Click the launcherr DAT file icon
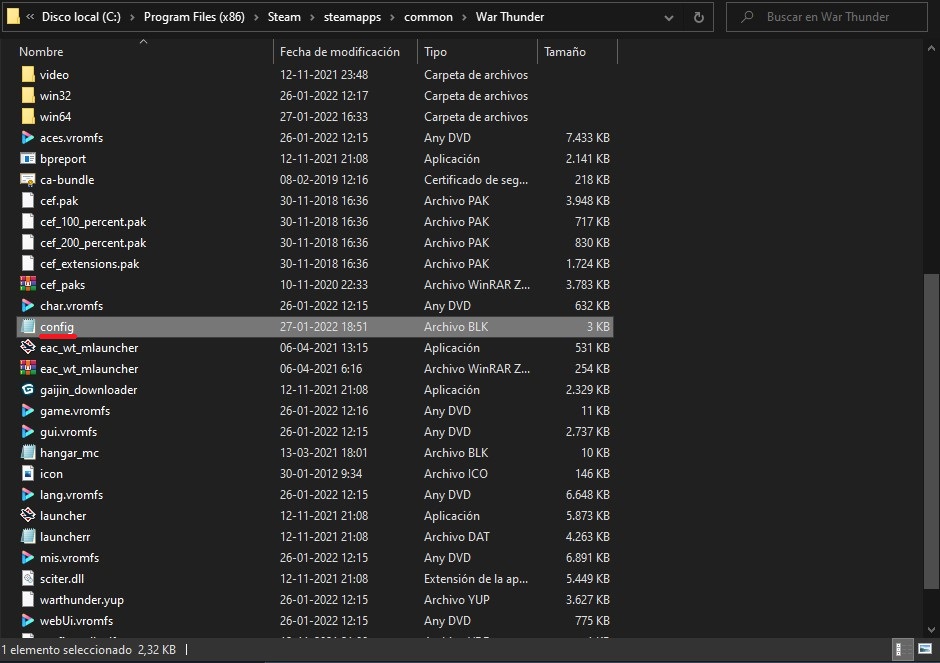Screen dimensions: 940x663 (28, 537)
